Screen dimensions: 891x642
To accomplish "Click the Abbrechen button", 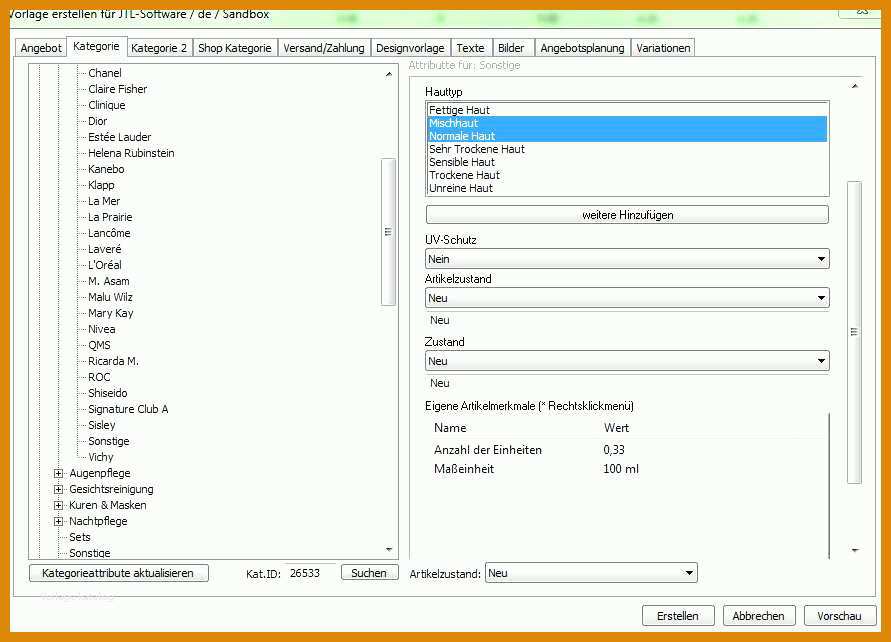I will (758, 616).
